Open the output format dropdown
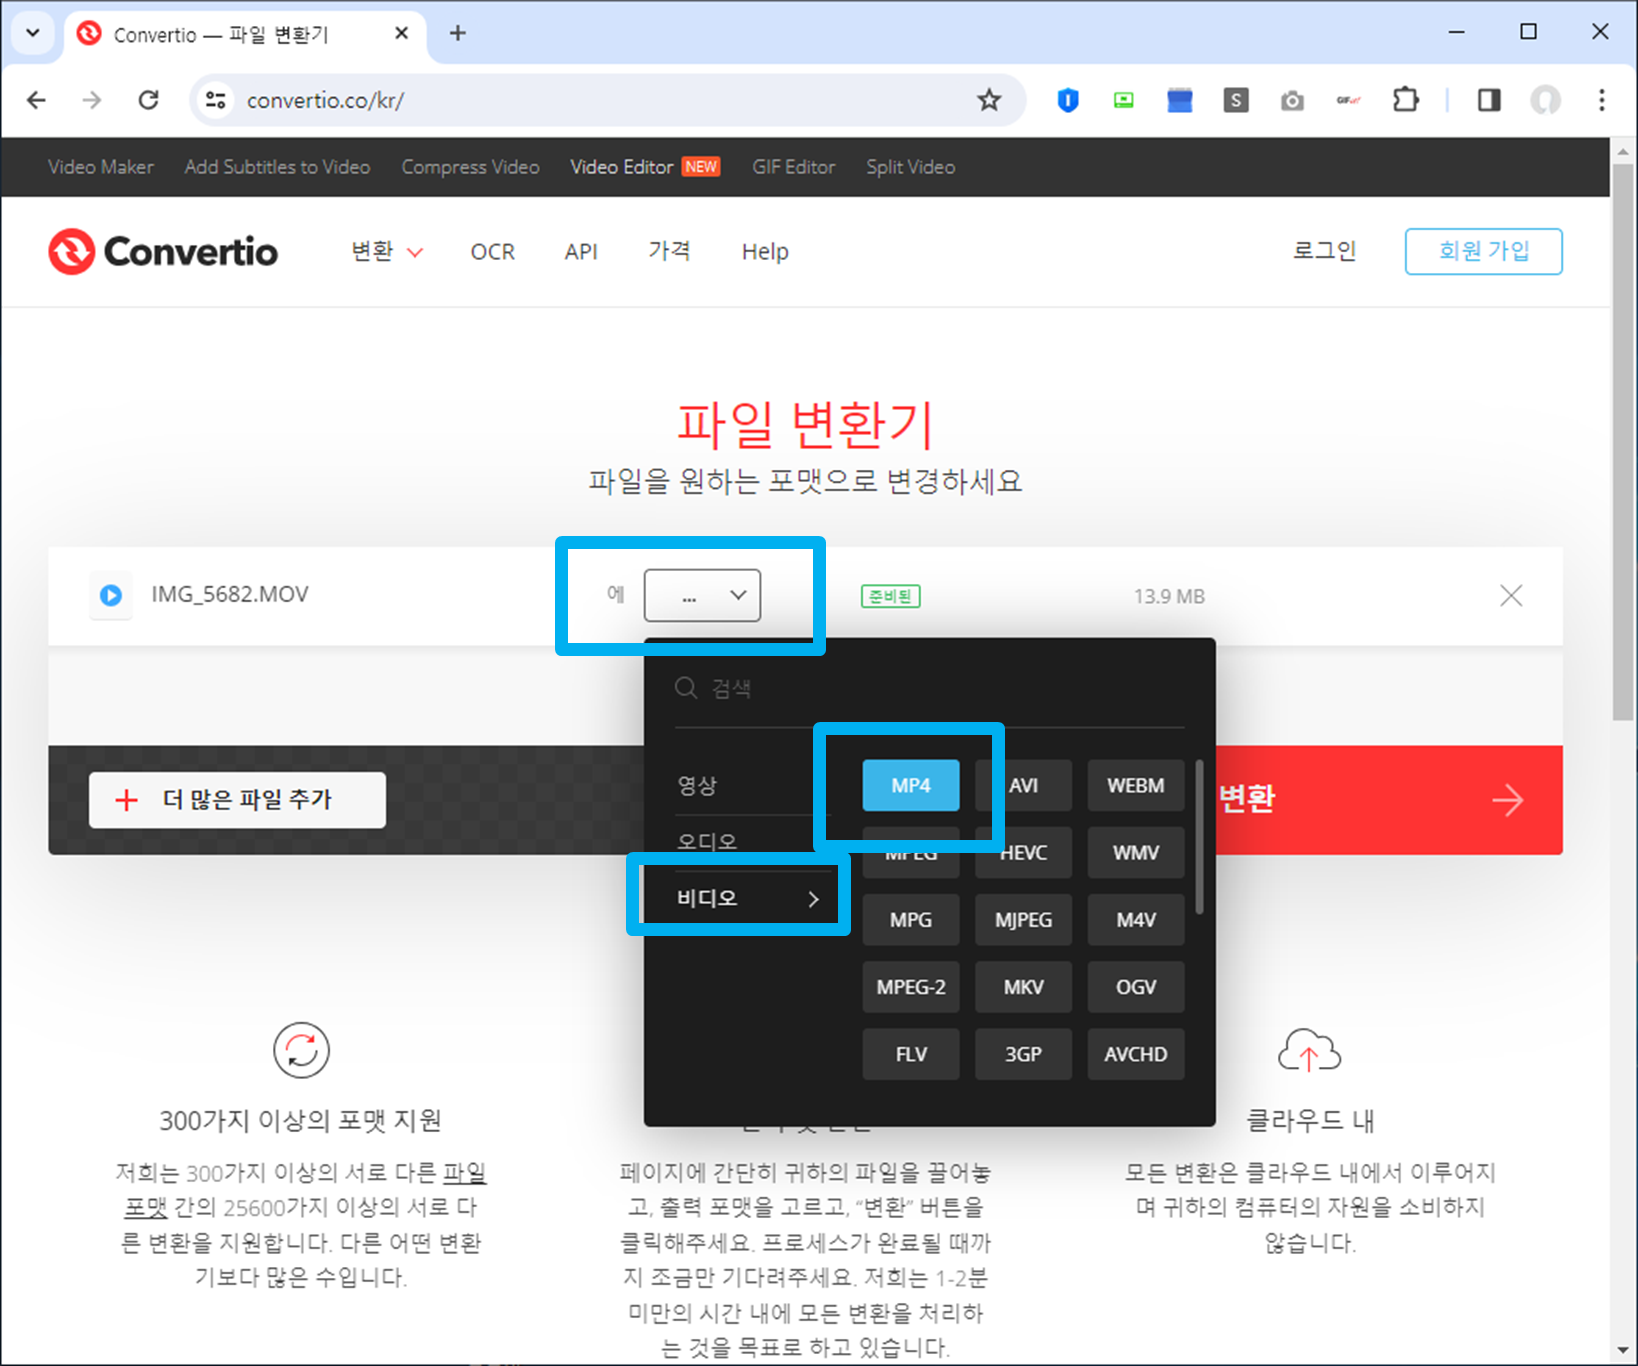The width and height of the screenshot is (1638, 1366). click(x=702, y=595)
